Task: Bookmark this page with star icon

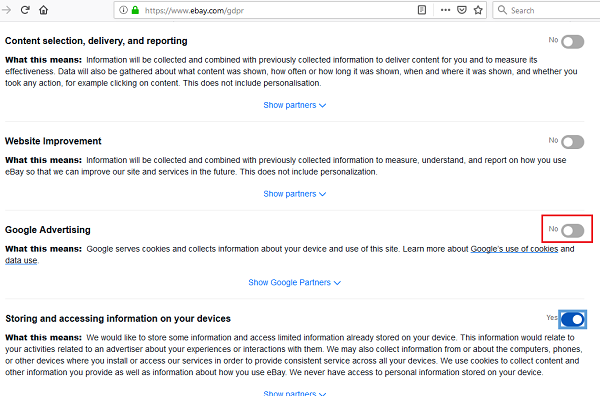Action: [x=478, y=10]
